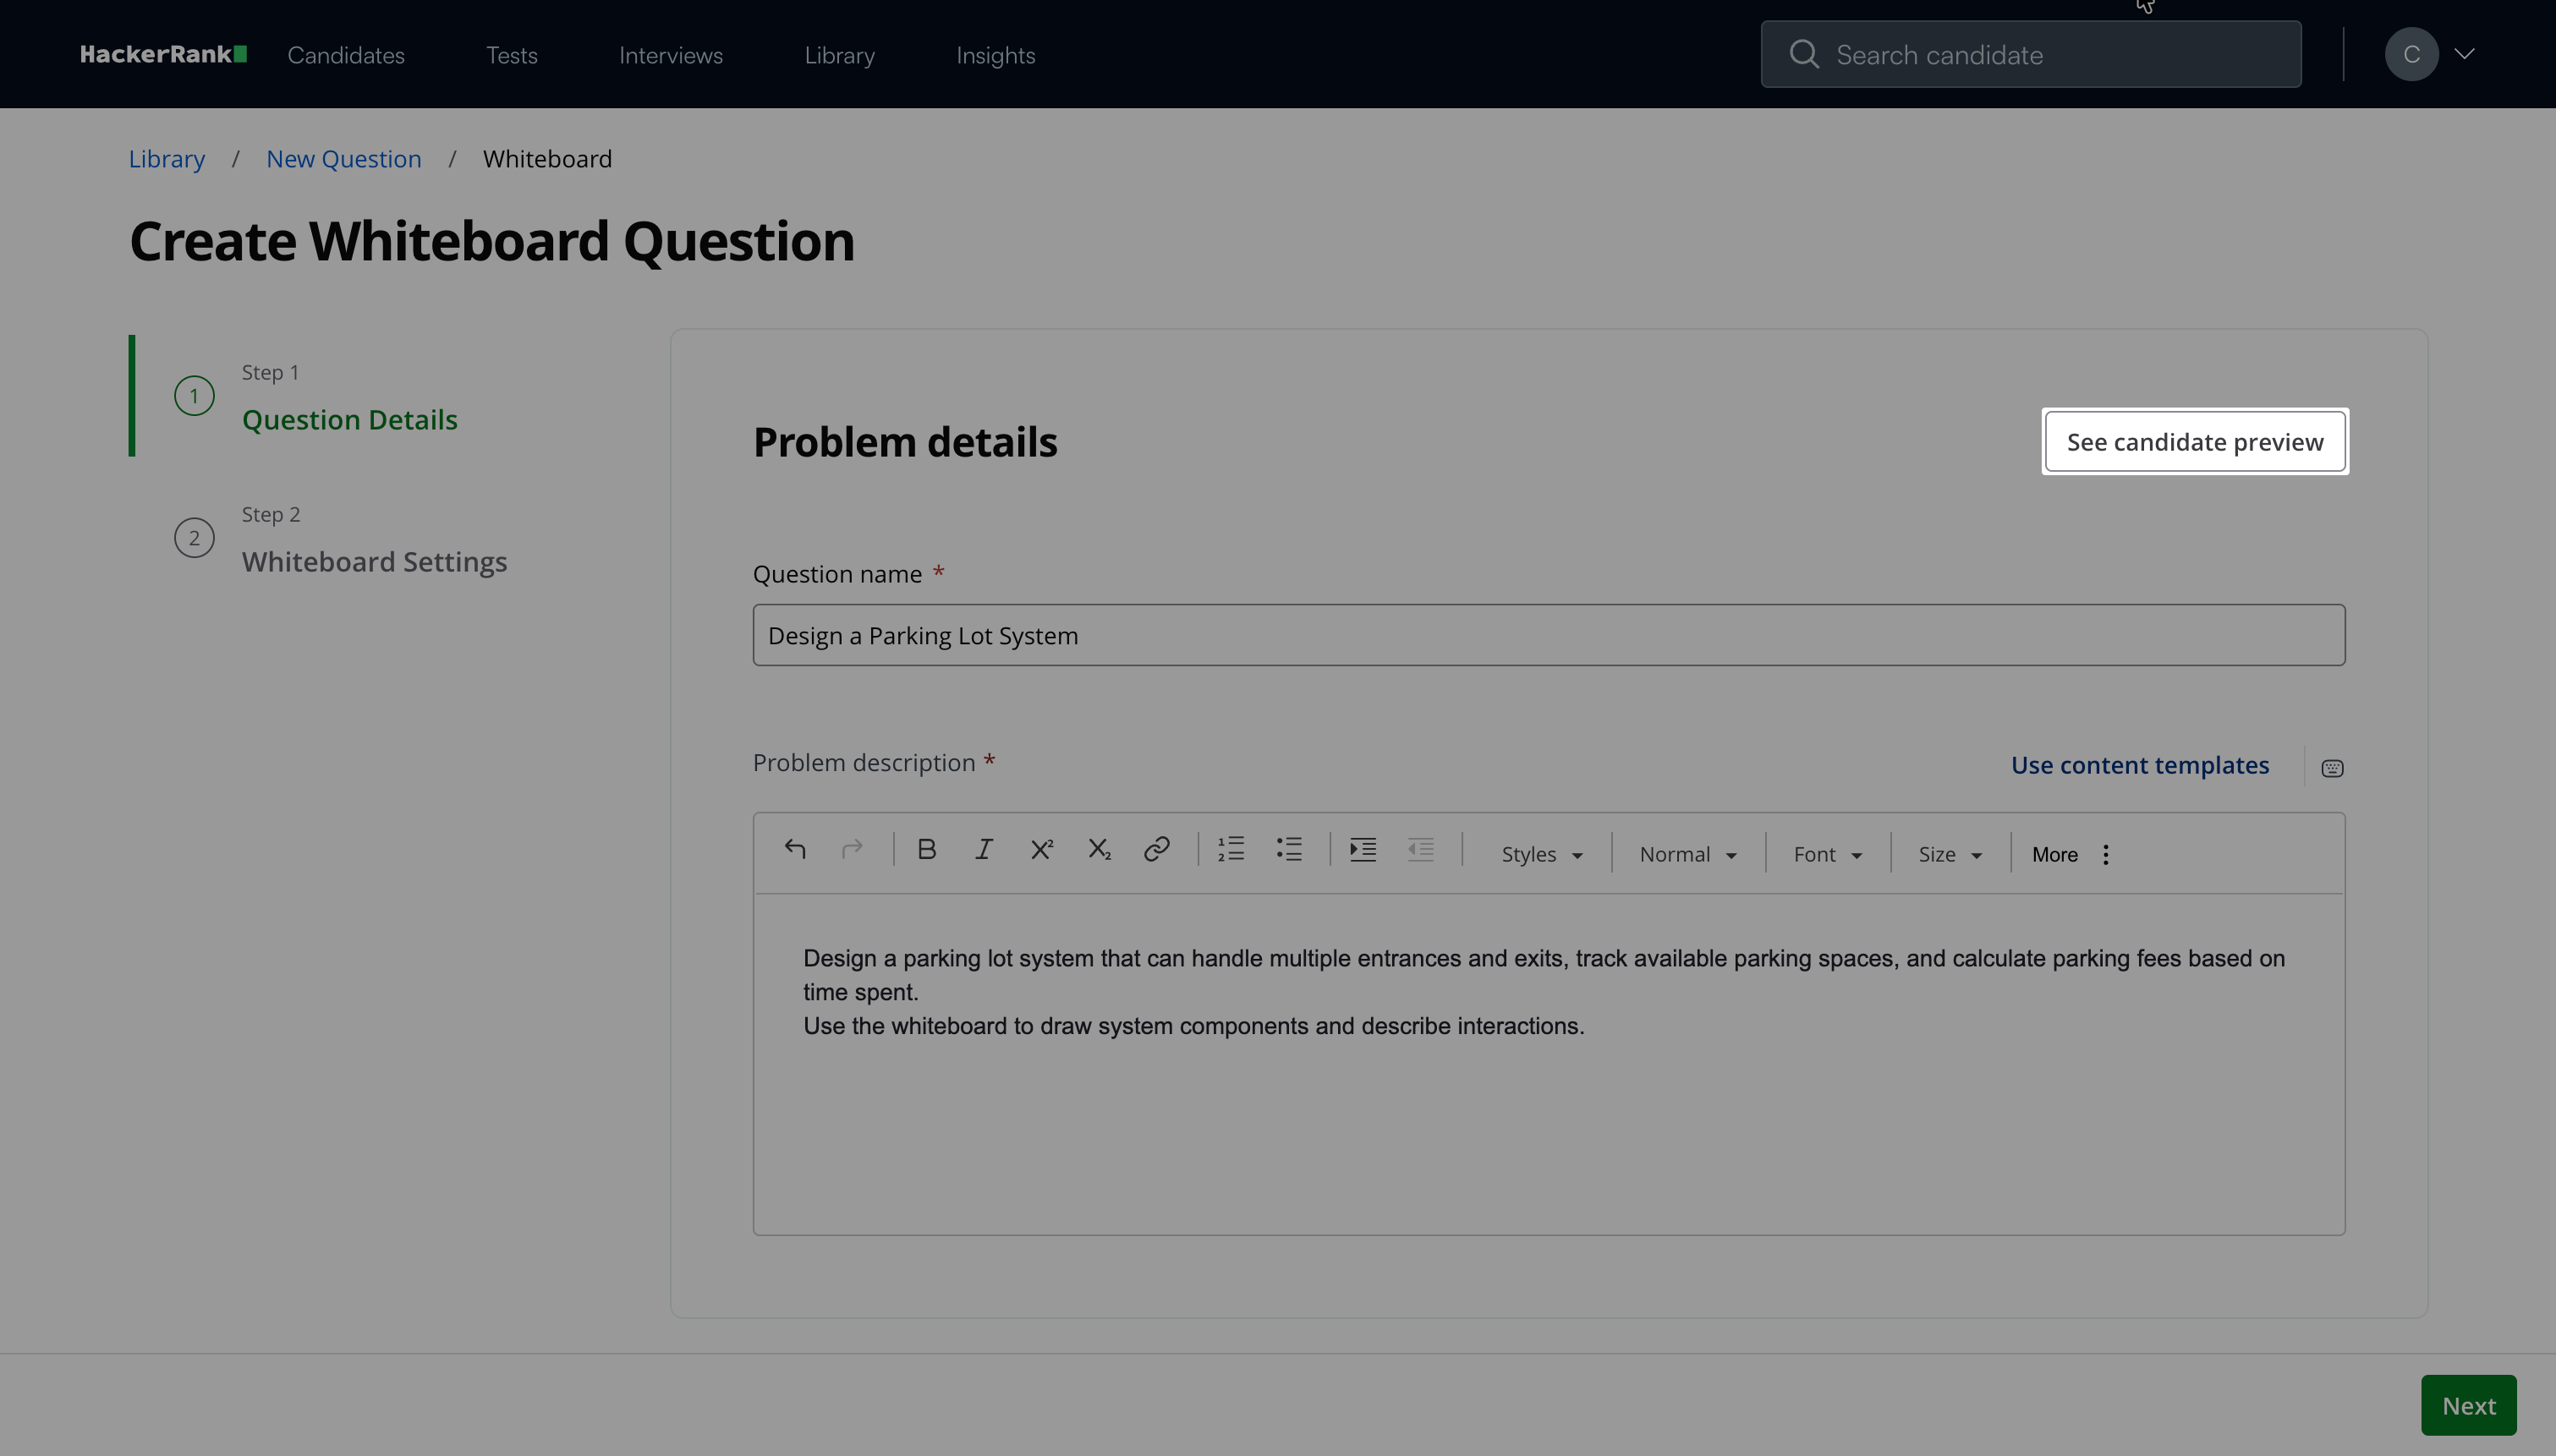Insert a bulleted list
Screen dimensions: 2556x1456
(1289, 850)
